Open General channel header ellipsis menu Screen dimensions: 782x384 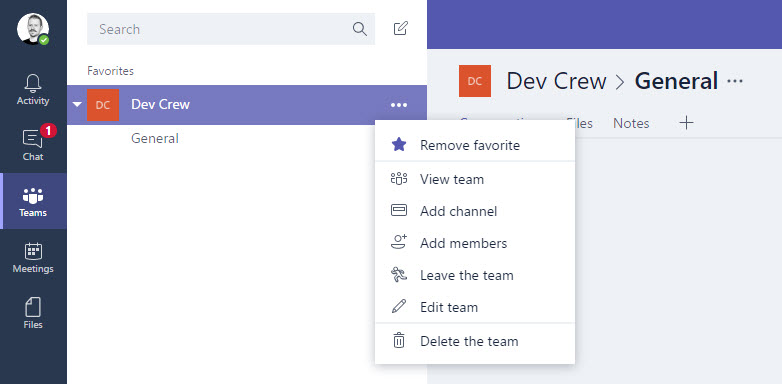click(735, 81)
